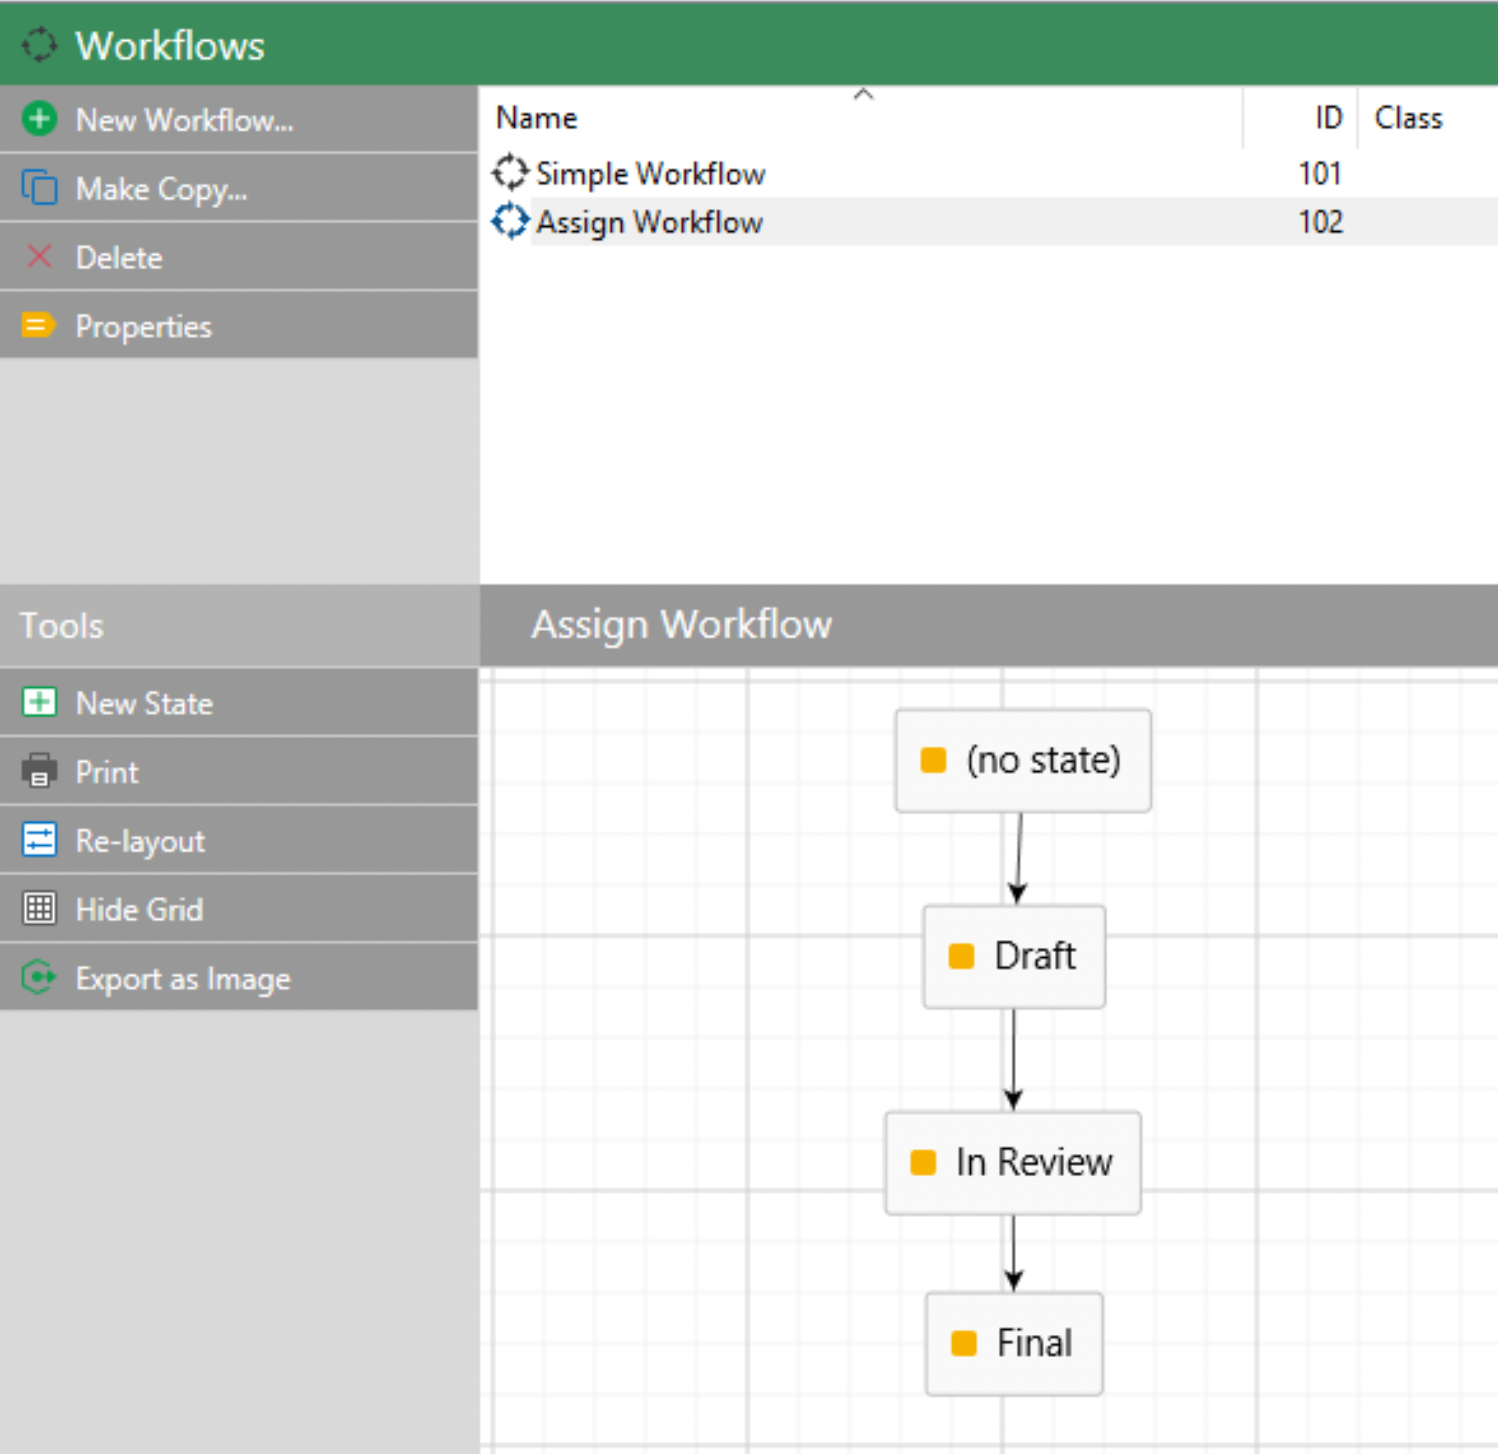Select Assign Workflow row name
Viewport: 1498px width, 1454px height.
point(650,222)
